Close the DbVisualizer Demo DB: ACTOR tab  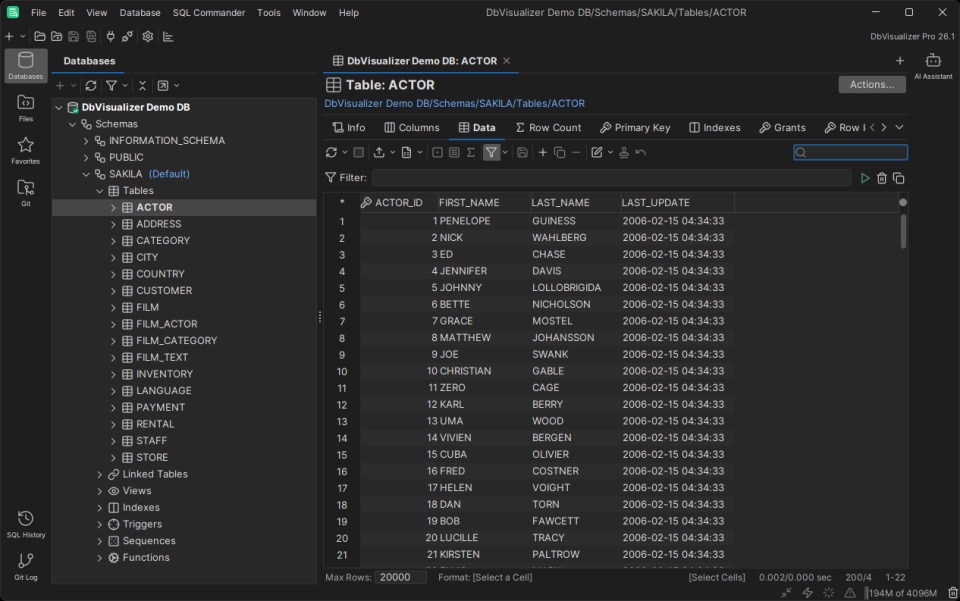point(506,61)
